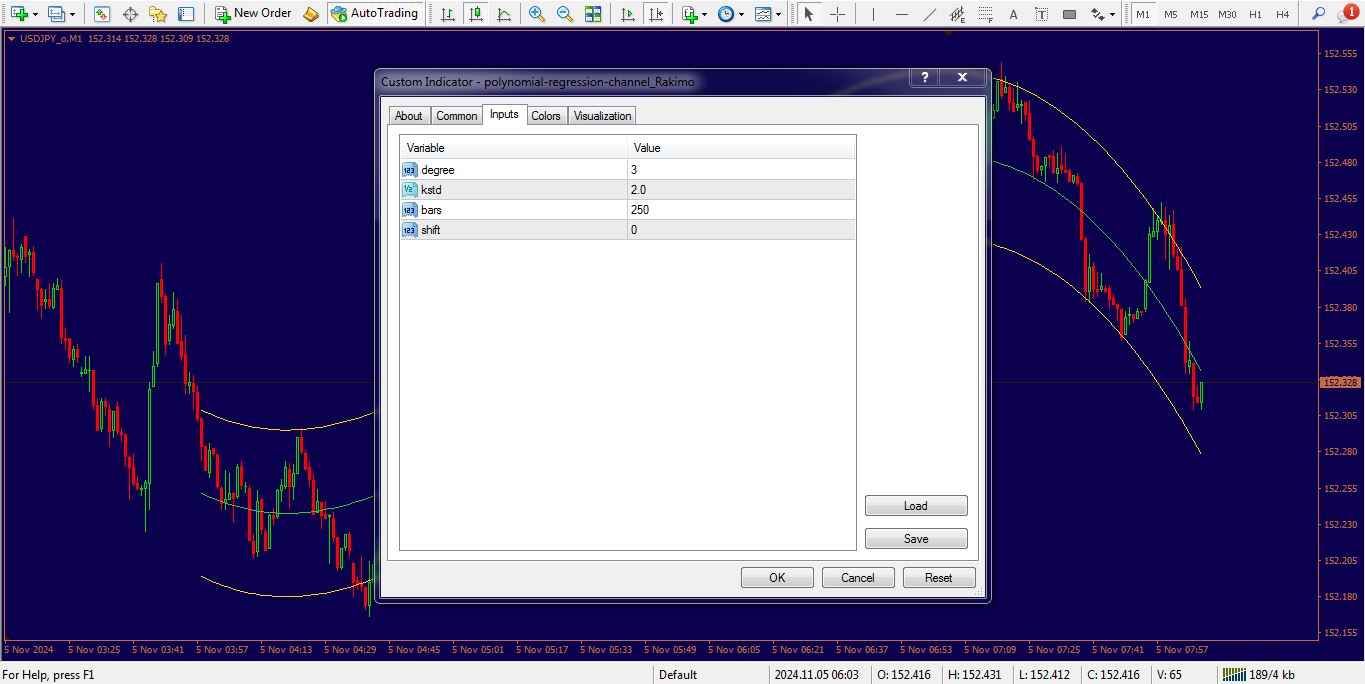Toggle AutoTrading button
This screenshot has height=684, width=1365.
coord(374,14)
